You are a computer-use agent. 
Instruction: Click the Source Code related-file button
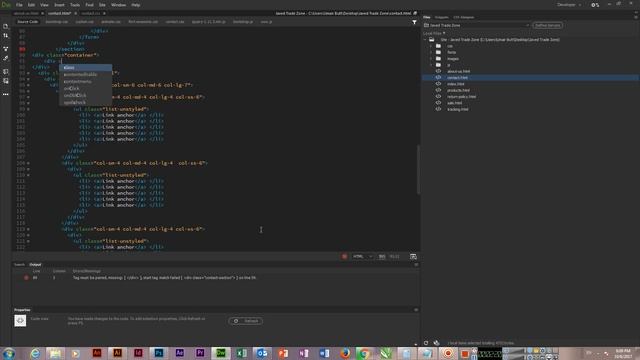tap(27, 22)
